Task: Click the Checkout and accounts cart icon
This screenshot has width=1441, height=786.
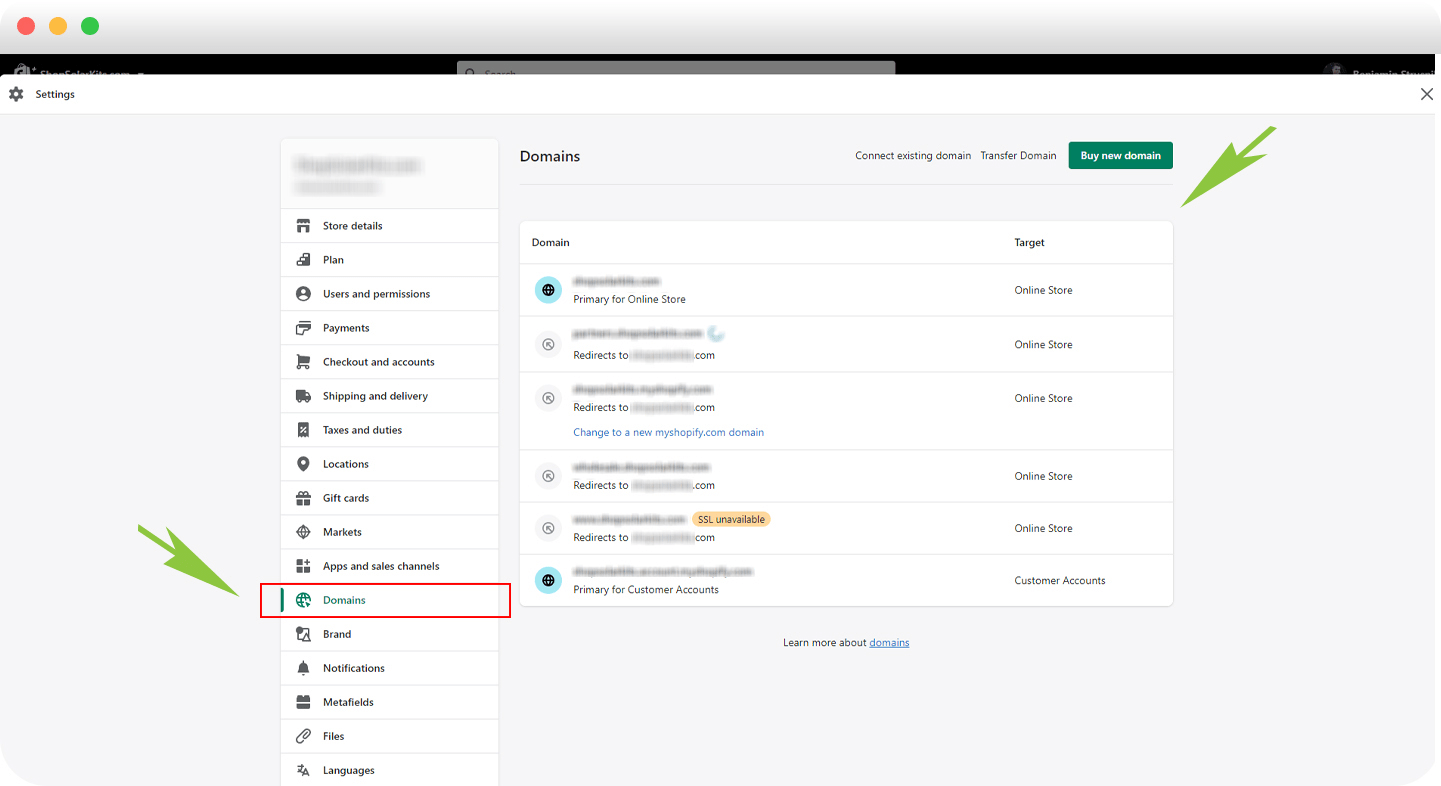Action: pos(303,362)
